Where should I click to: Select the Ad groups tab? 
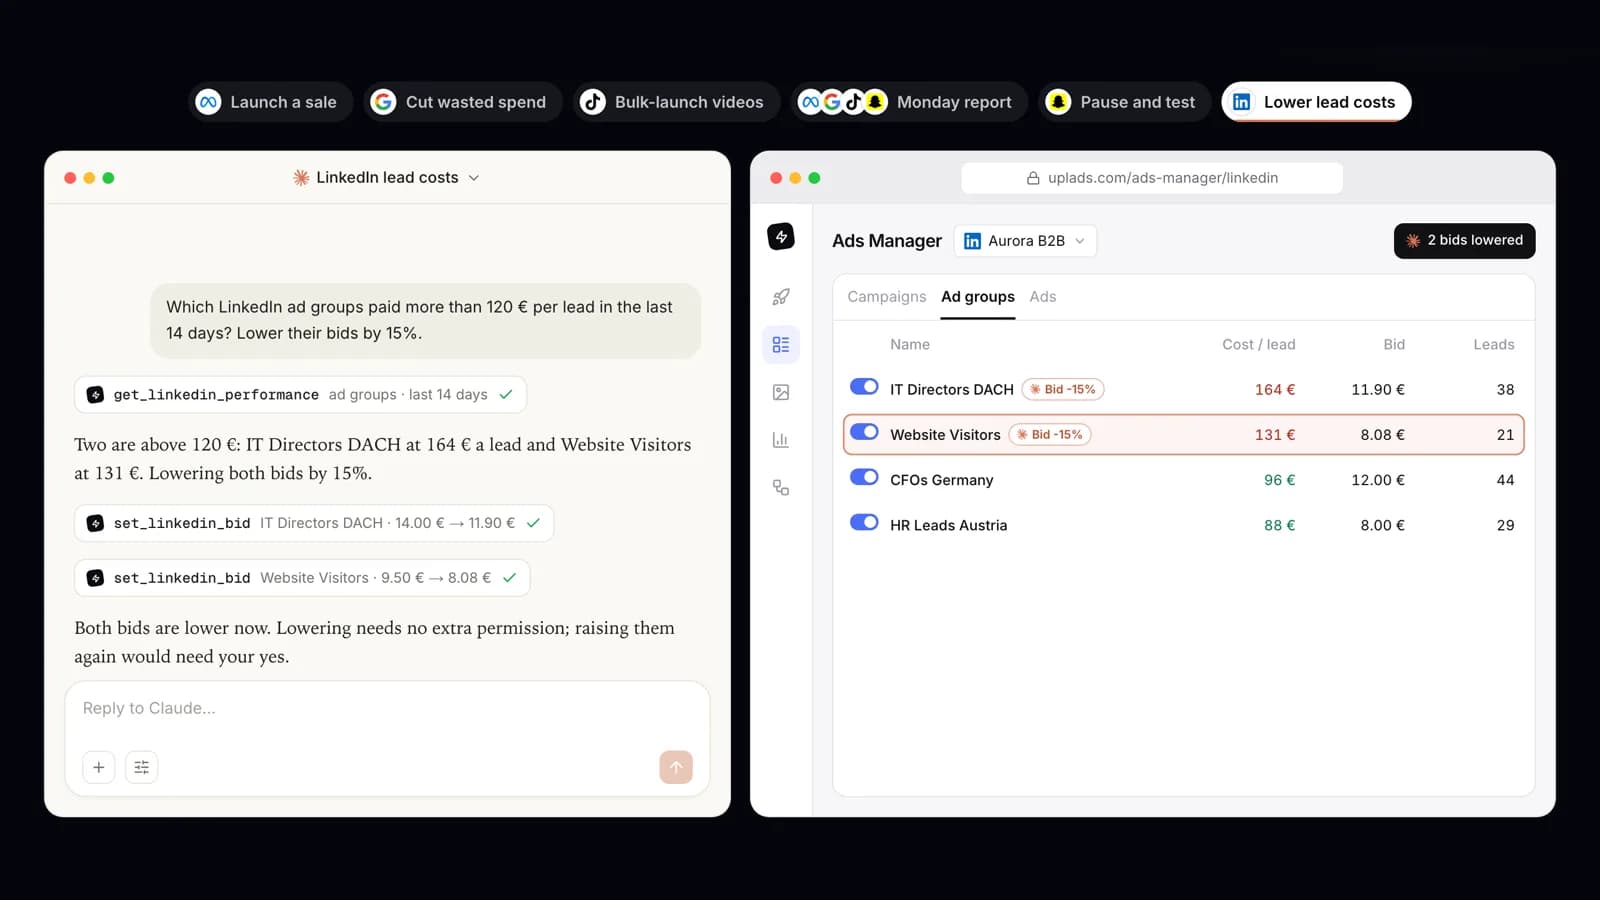[978, 297]
